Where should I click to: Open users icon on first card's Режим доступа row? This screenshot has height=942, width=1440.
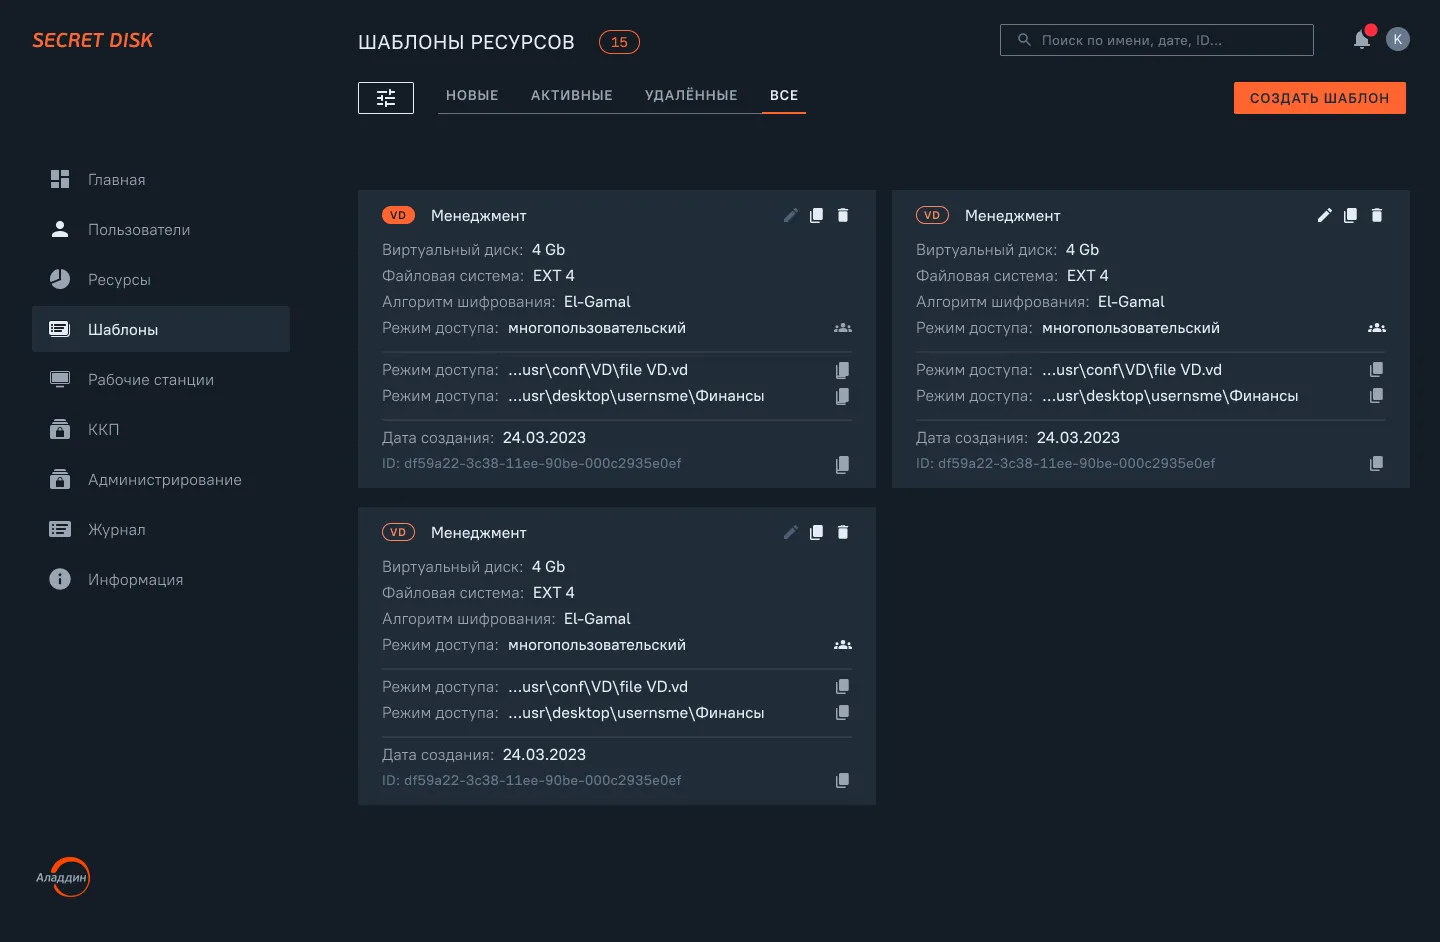click(843, 328)
